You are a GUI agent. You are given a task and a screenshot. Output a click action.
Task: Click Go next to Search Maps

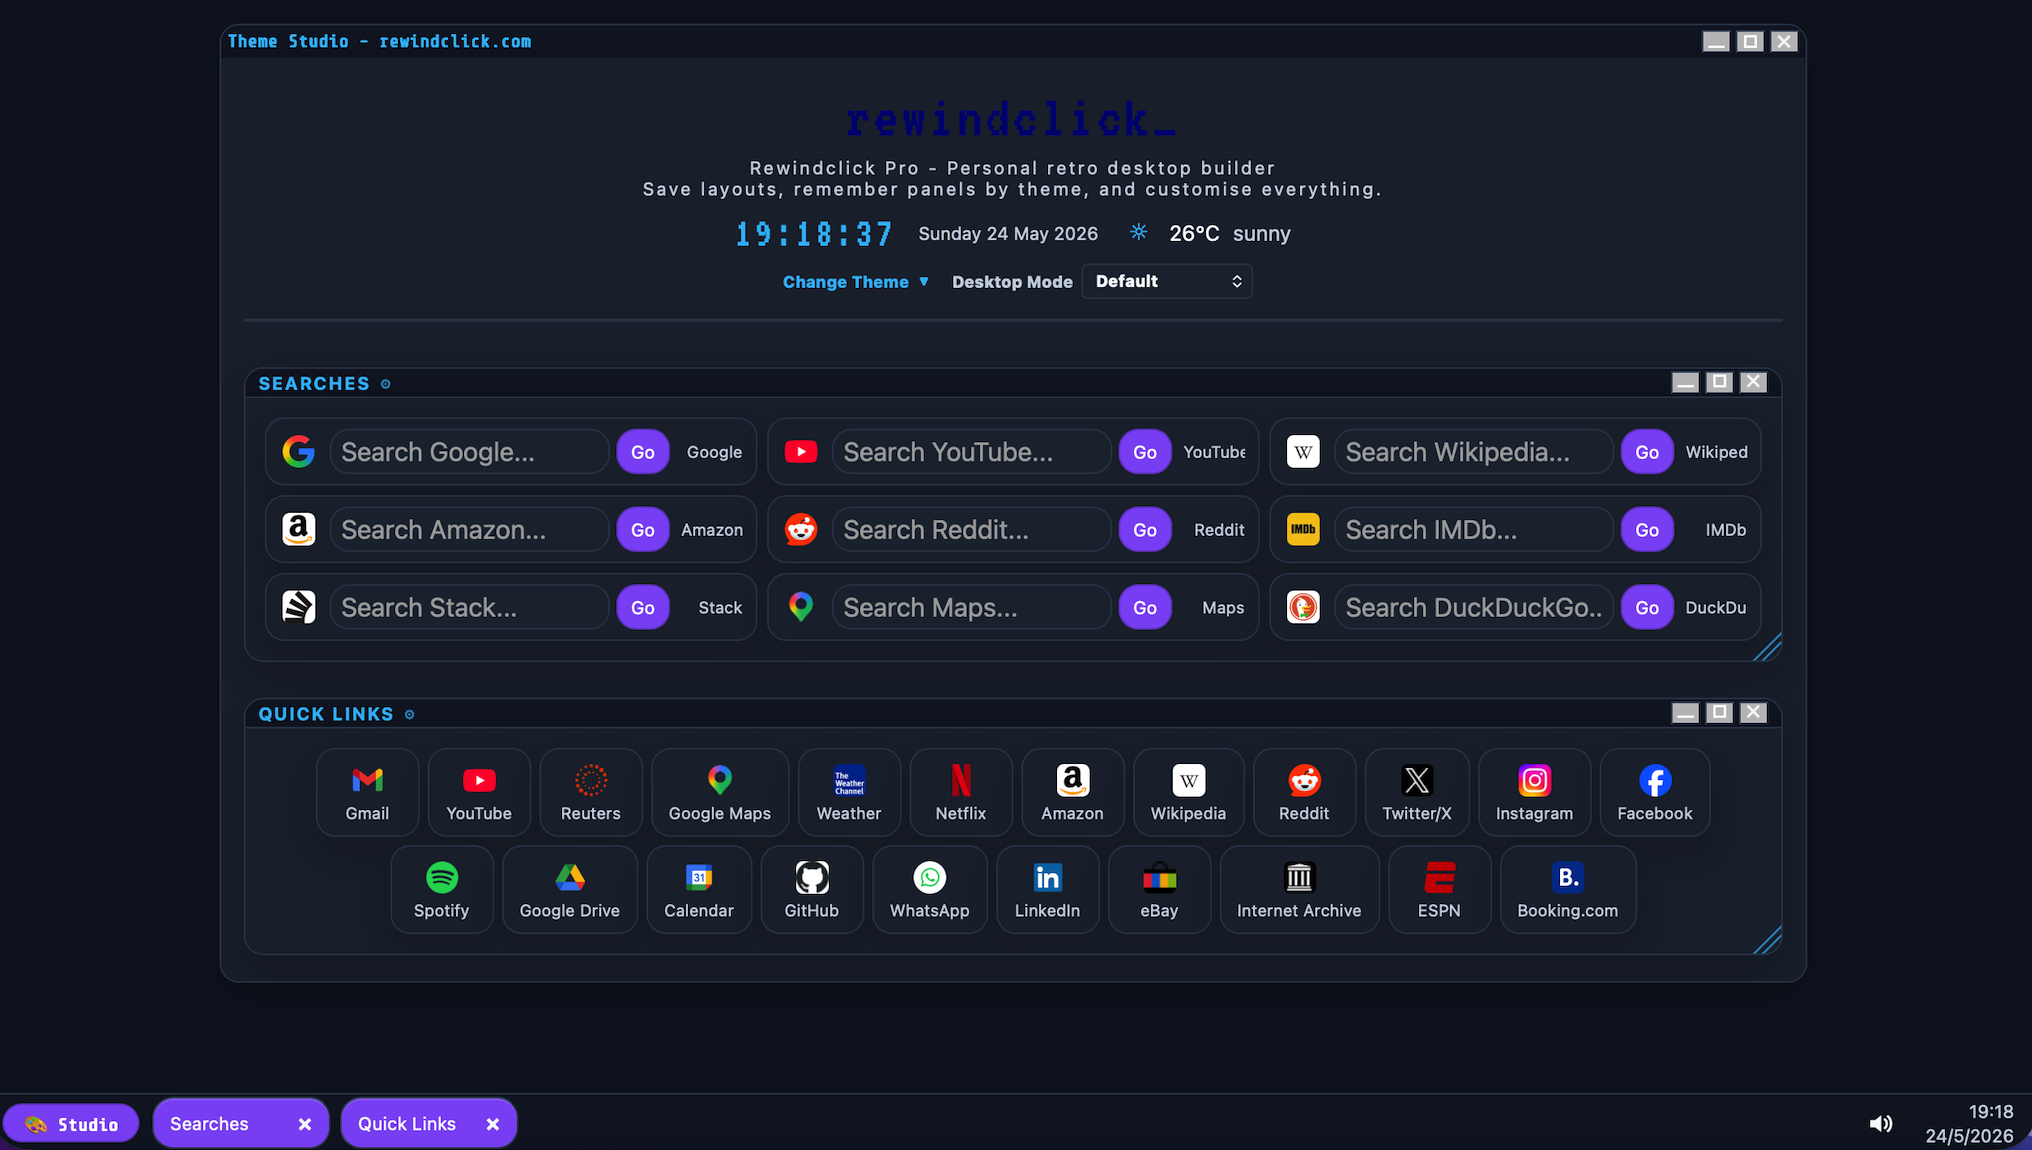[x=1145, y=607]
